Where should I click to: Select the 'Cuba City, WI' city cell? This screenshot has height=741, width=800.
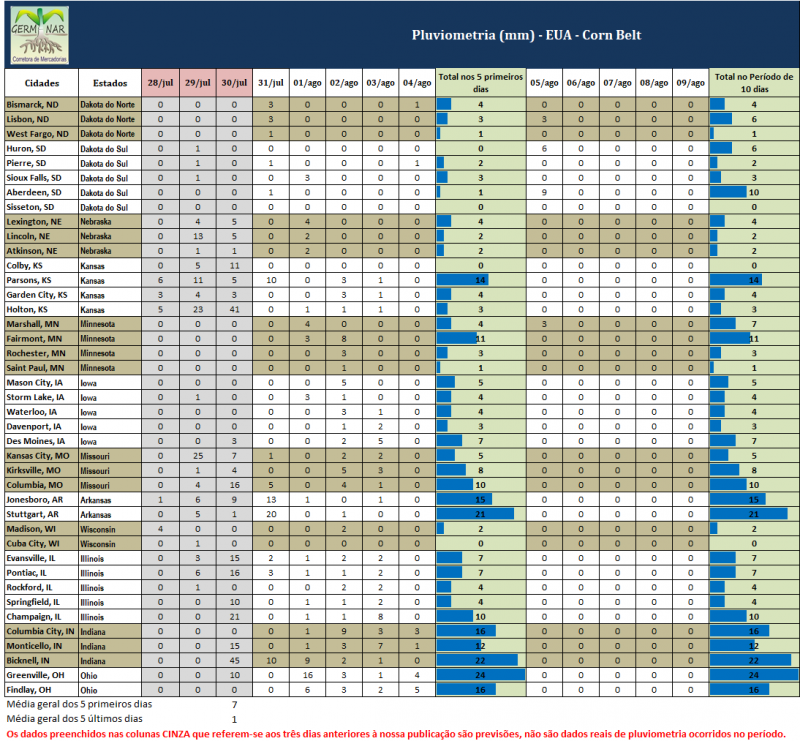pyautogui.click(x=42, y=544)
